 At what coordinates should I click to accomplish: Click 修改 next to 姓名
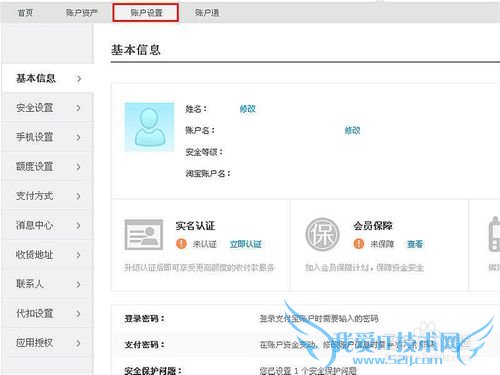pos(248,109)
